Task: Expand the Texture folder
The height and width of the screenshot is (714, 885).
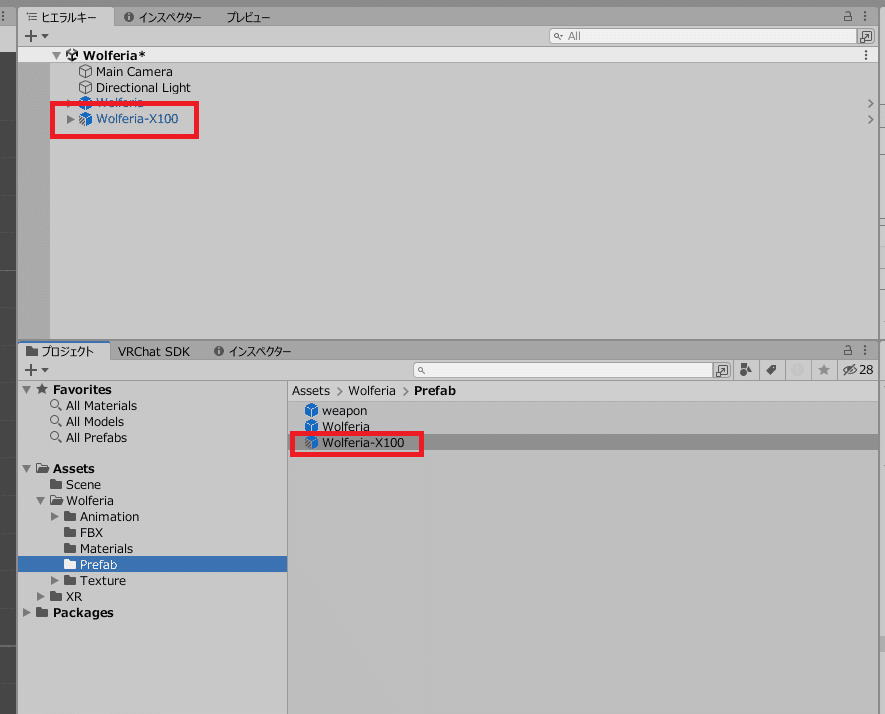Action: [55, 580]
